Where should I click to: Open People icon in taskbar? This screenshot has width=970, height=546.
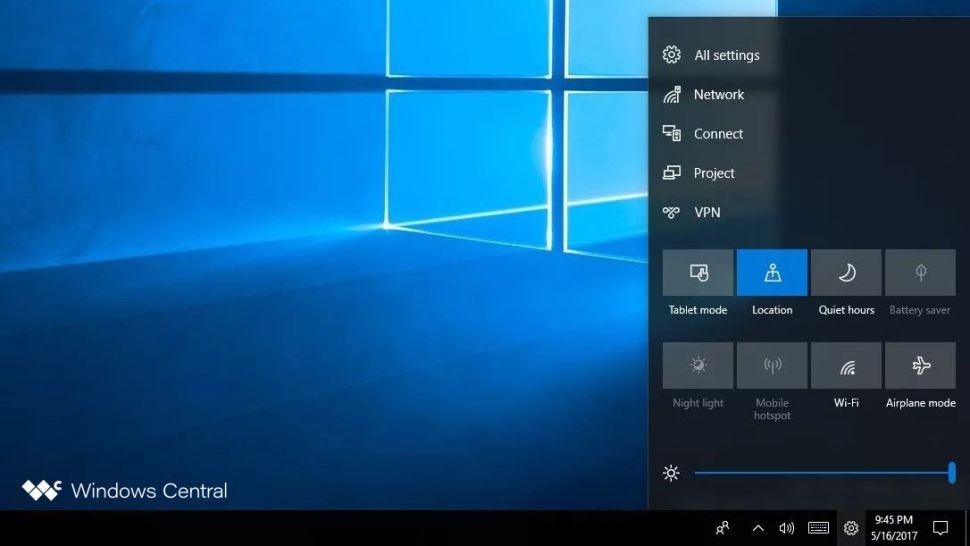(x=722, y=528)
